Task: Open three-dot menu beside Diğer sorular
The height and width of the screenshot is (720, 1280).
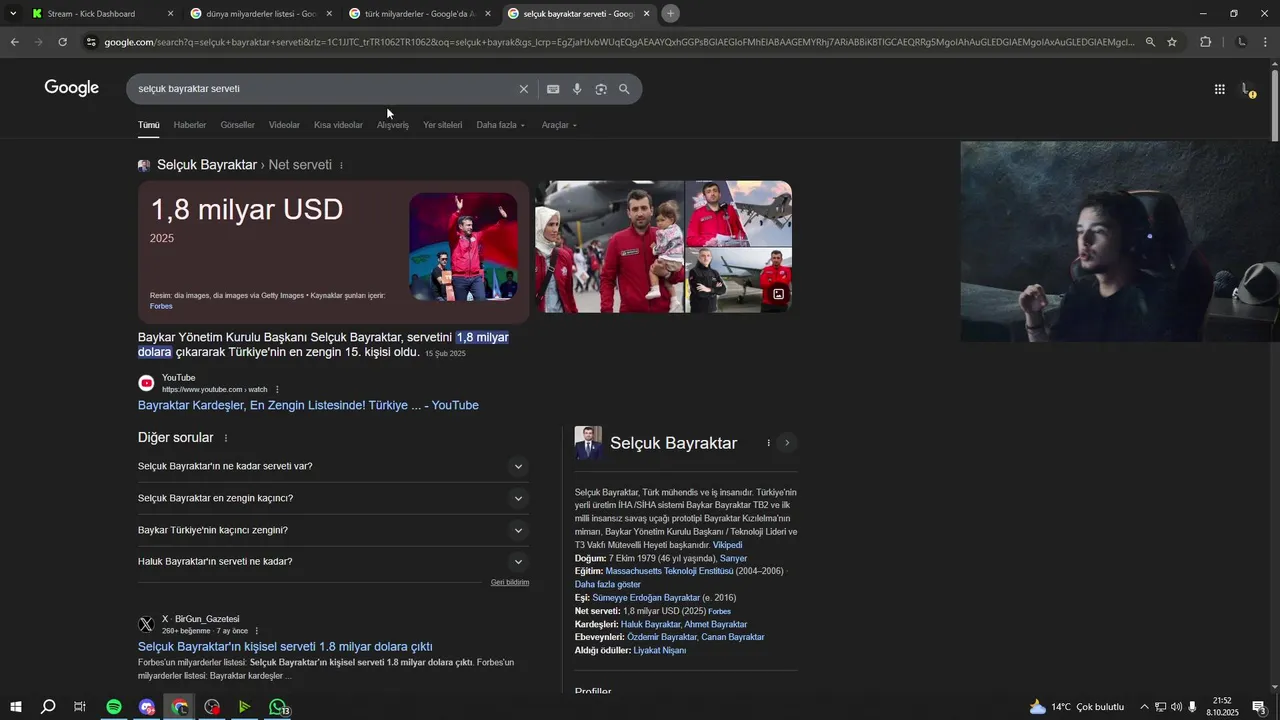Action: [x=226, y=438]
